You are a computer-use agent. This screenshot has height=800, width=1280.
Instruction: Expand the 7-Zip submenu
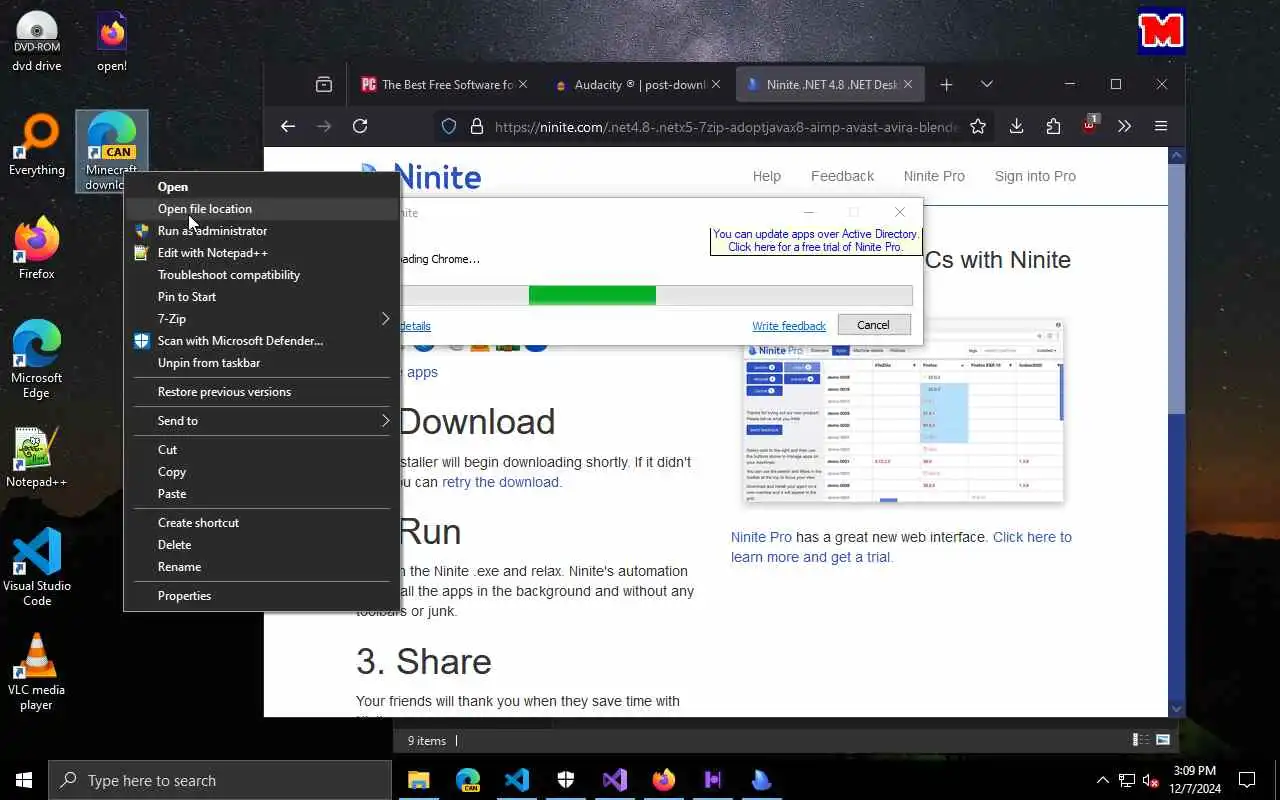[262, 319]
